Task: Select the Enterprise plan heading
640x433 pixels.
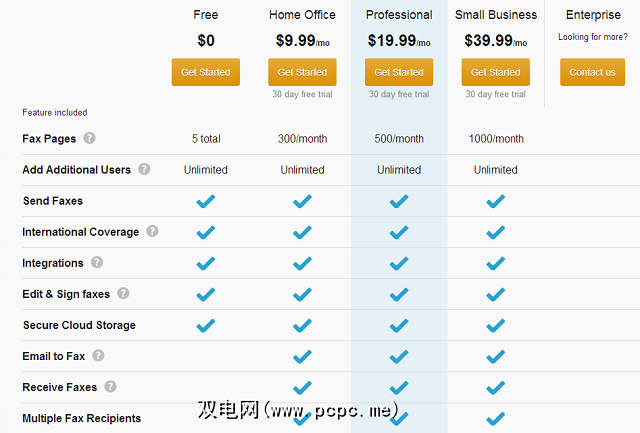Action: point(593,15)
